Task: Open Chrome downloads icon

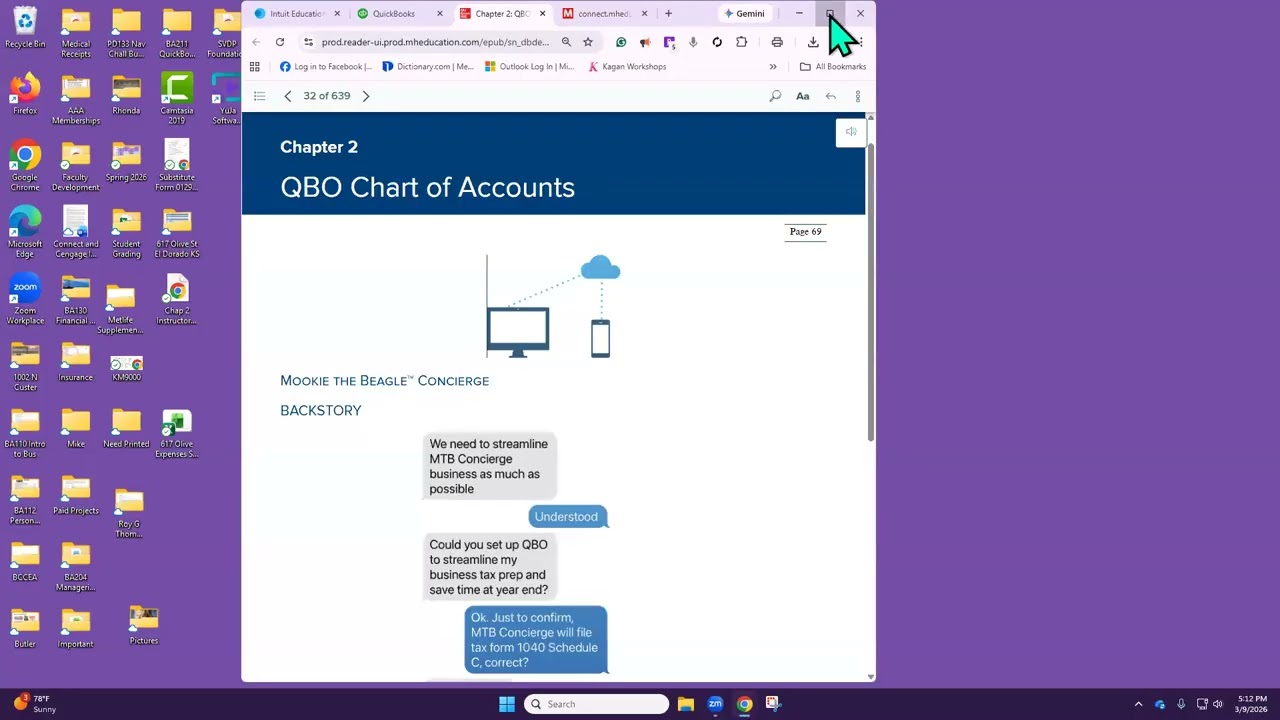Action: pos(813,42)
